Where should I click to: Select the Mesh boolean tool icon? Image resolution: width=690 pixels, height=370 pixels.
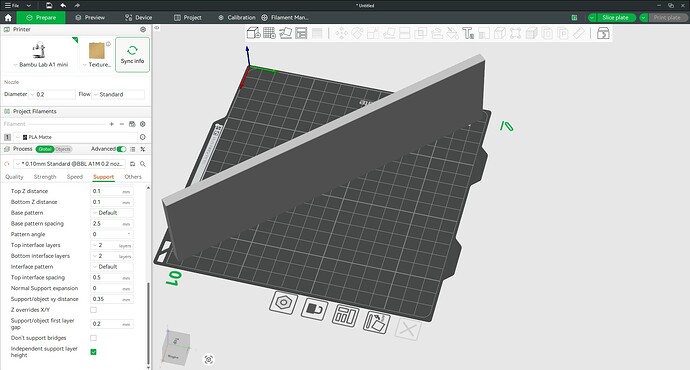point(421,33)
